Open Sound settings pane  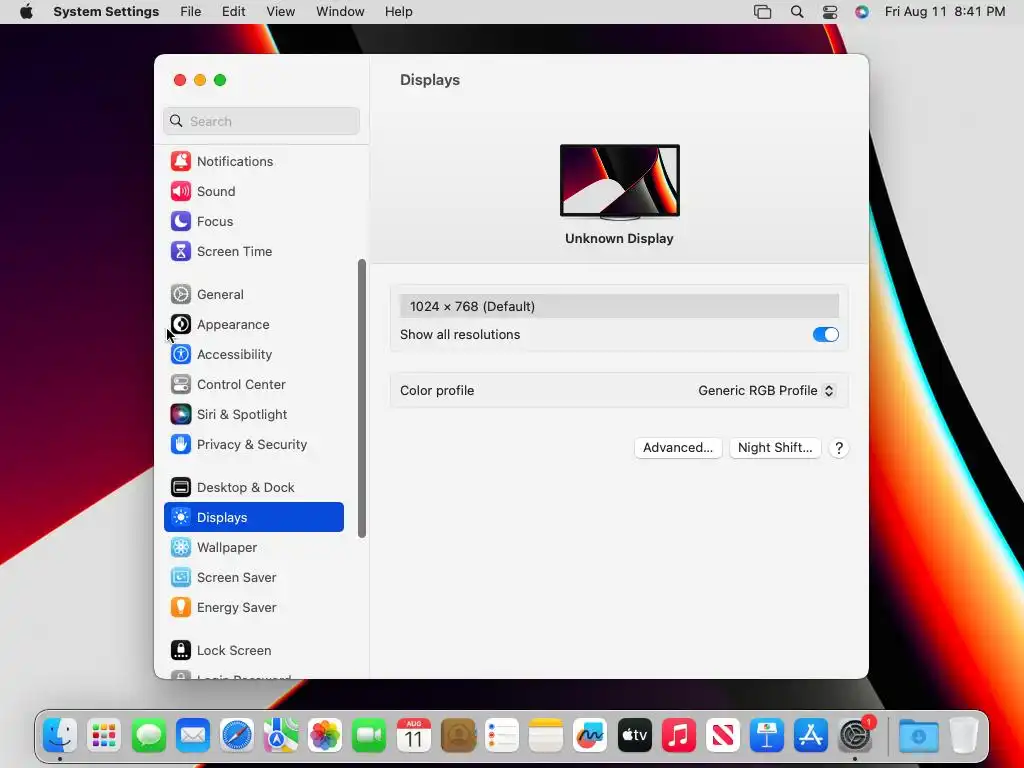point(253,191)
